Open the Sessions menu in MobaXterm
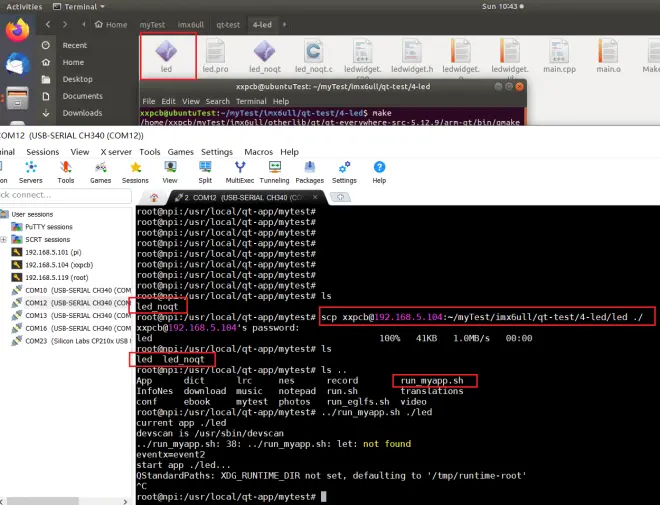The height and width of the screenshot is (505, 660). point(43,152)
